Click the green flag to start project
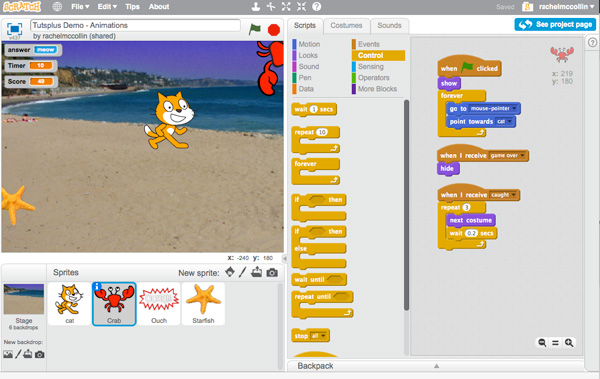This screenshot has width=600, height=379. 254,29
